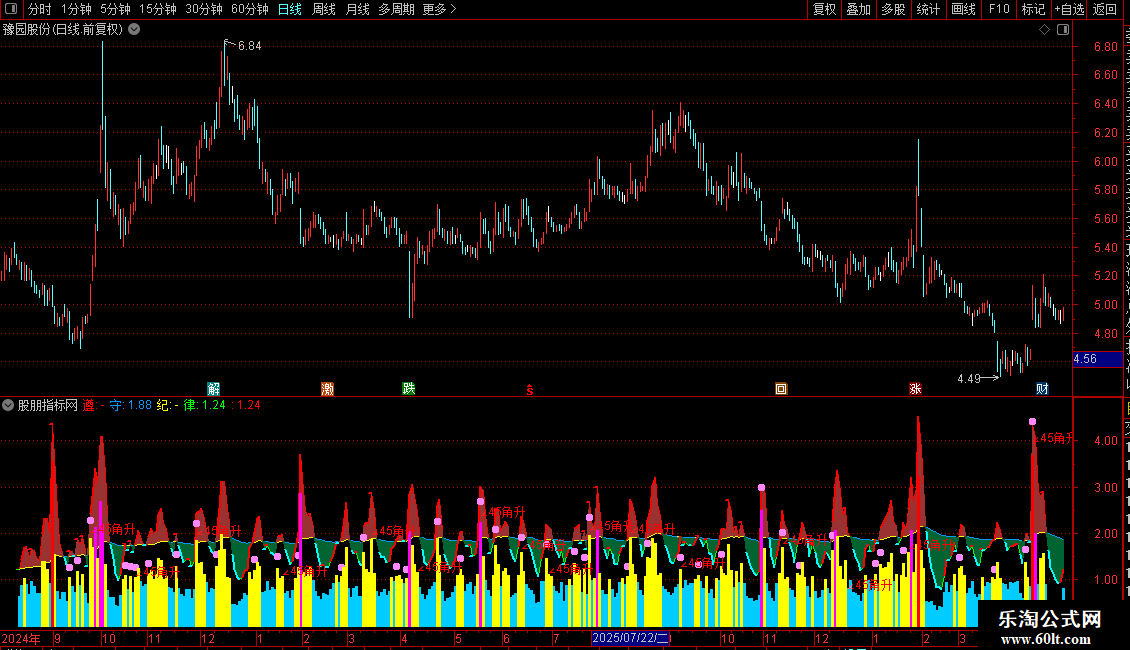The image size is (1130, 650).
Task: Select the 30分钟 period tab
Action: tap(204, 9)
